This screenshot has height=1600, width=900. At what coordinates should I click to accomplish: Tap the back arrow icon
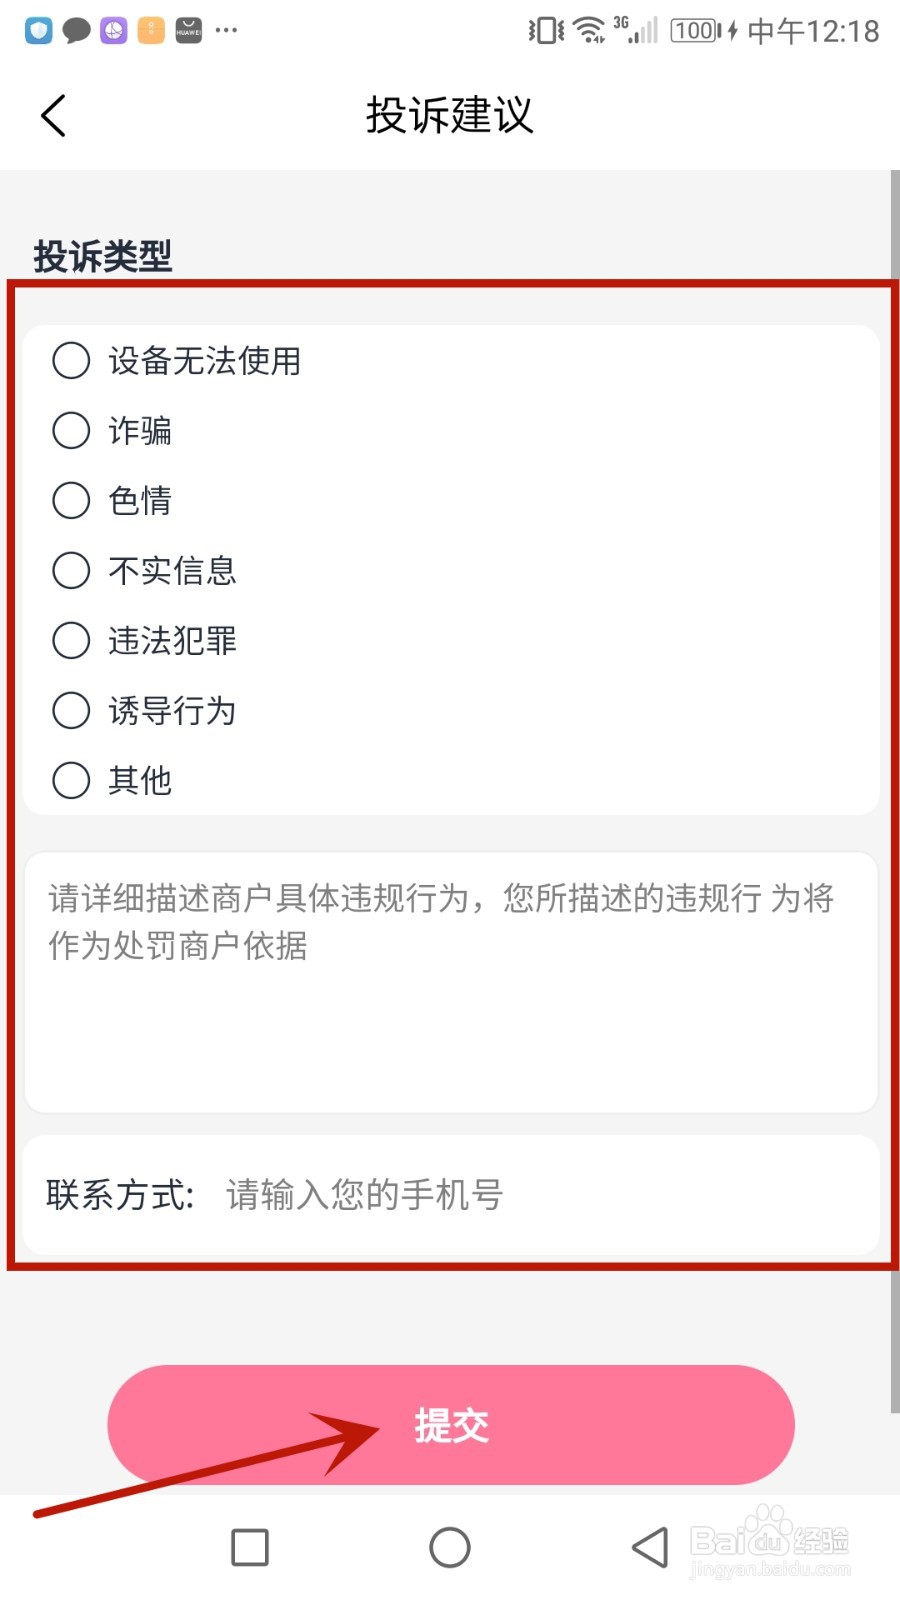(54, 116)
